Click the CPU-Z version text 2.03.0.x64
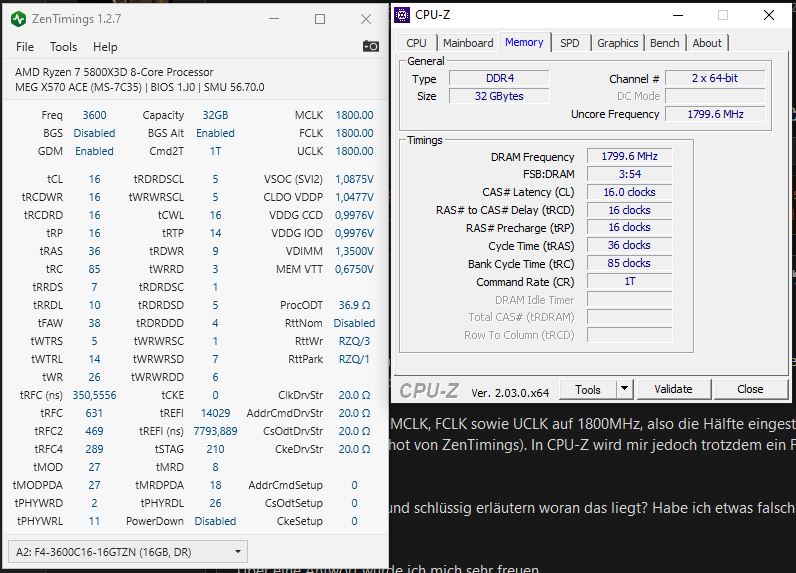The height and width of the screenshot is (573, 796). 510,393
